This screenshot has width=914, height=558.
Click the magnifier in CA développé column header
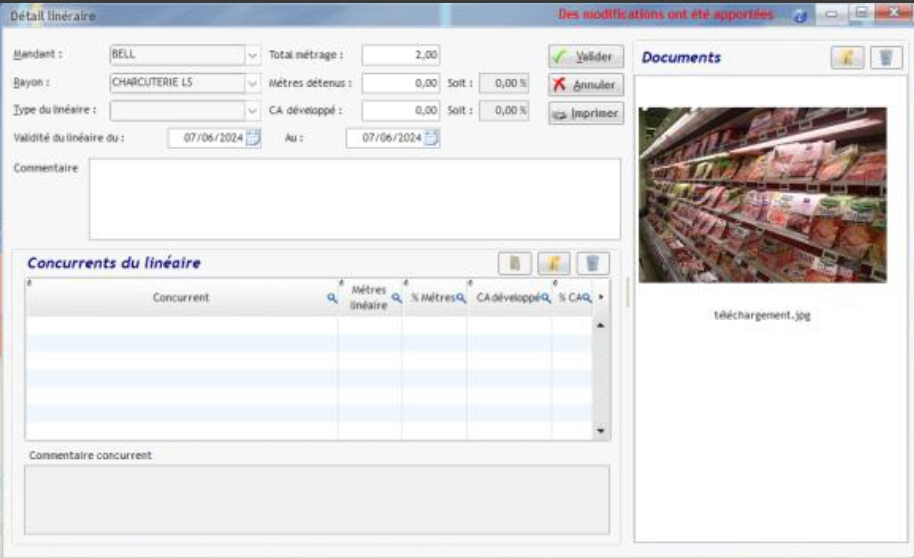546,298
